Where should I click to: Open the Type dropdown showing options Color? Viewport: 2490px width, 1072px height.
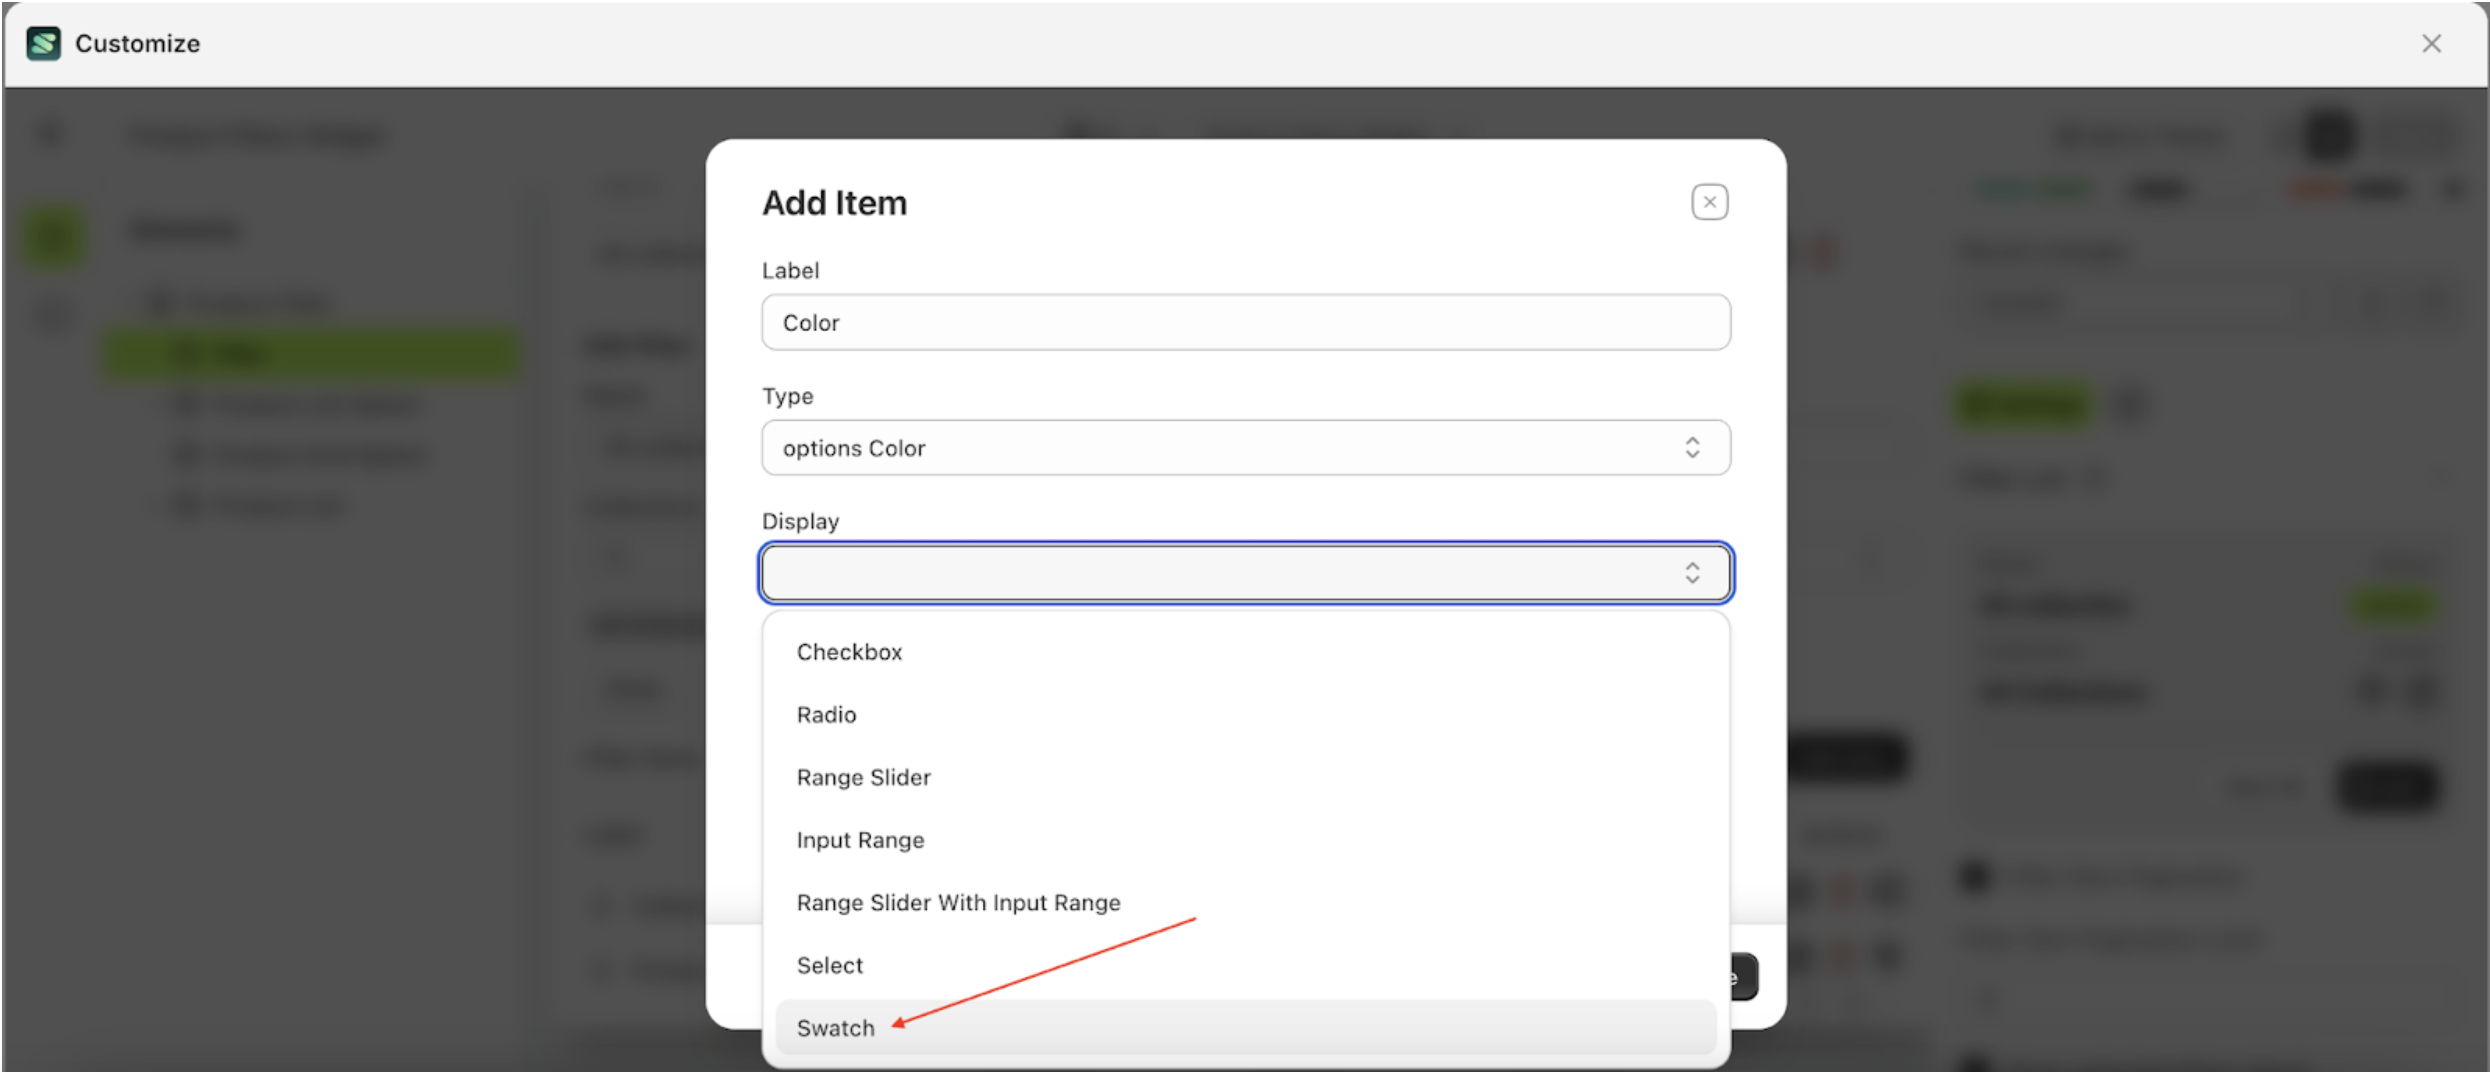1245,448
